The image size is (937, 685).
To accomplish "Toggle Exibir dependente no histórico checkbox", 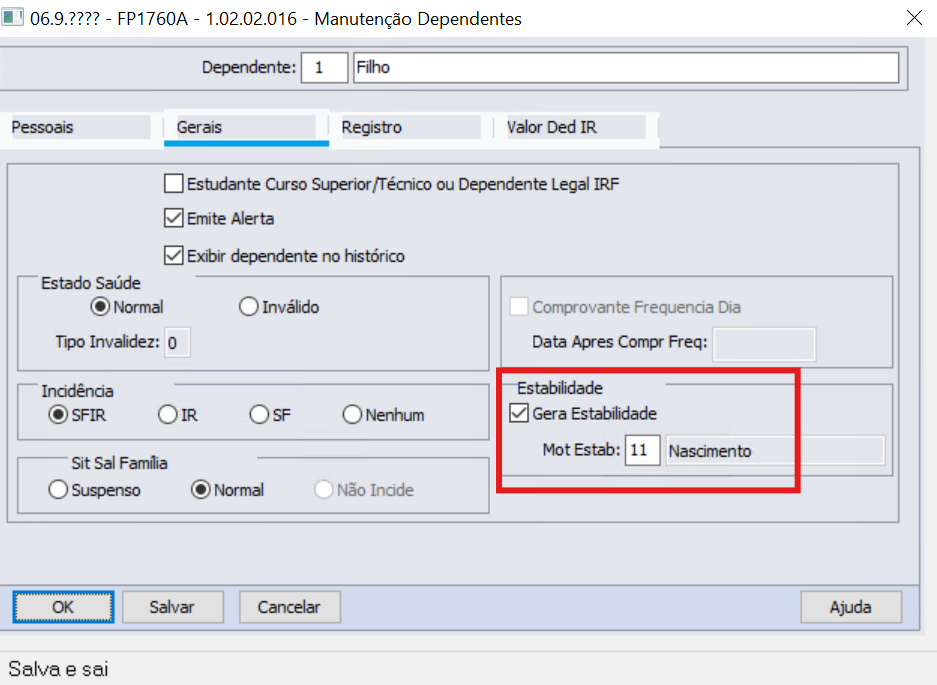I will [x=174, y=256].
